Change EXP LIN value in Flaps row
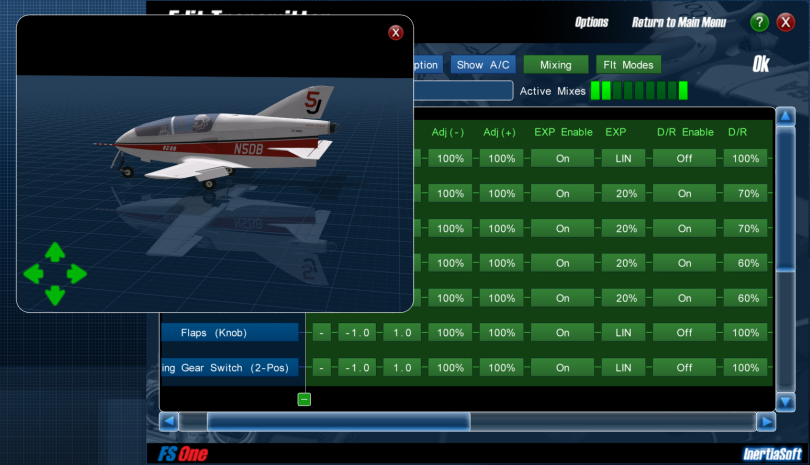 point(624,333)
